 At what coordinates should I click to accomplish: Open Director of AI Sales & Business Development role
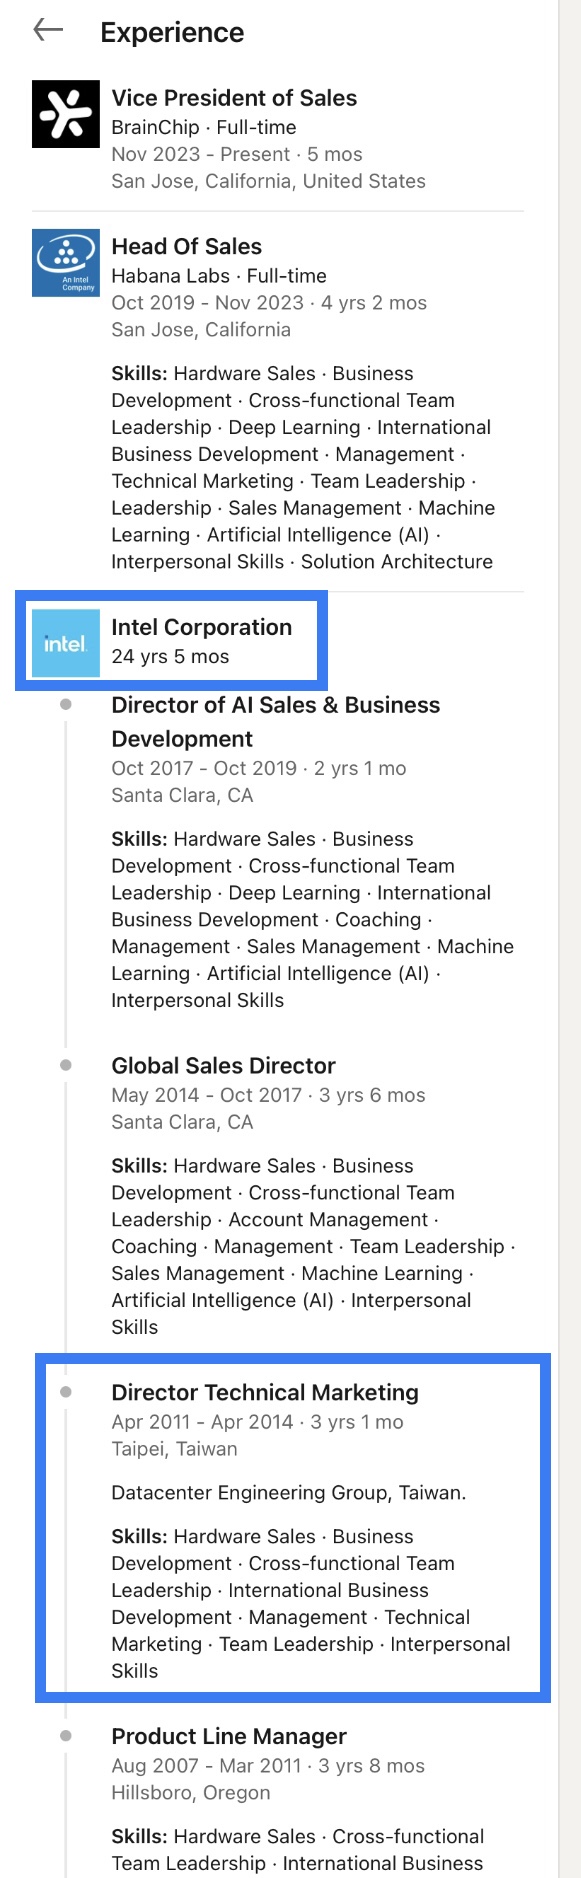pyautogui.click(x=276, y=722)
